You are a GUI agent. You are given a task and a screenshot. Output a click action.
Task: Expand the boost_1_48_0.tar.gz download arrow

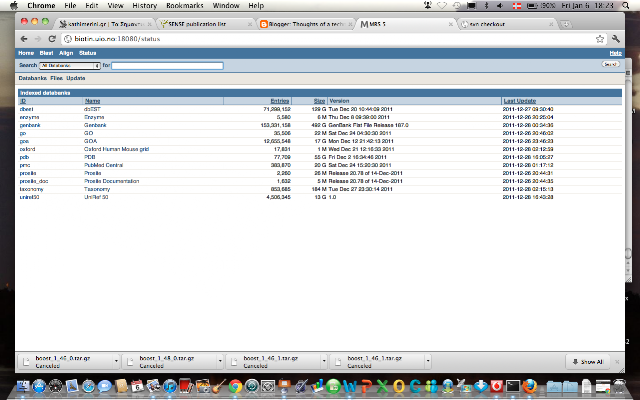(220, 361)
